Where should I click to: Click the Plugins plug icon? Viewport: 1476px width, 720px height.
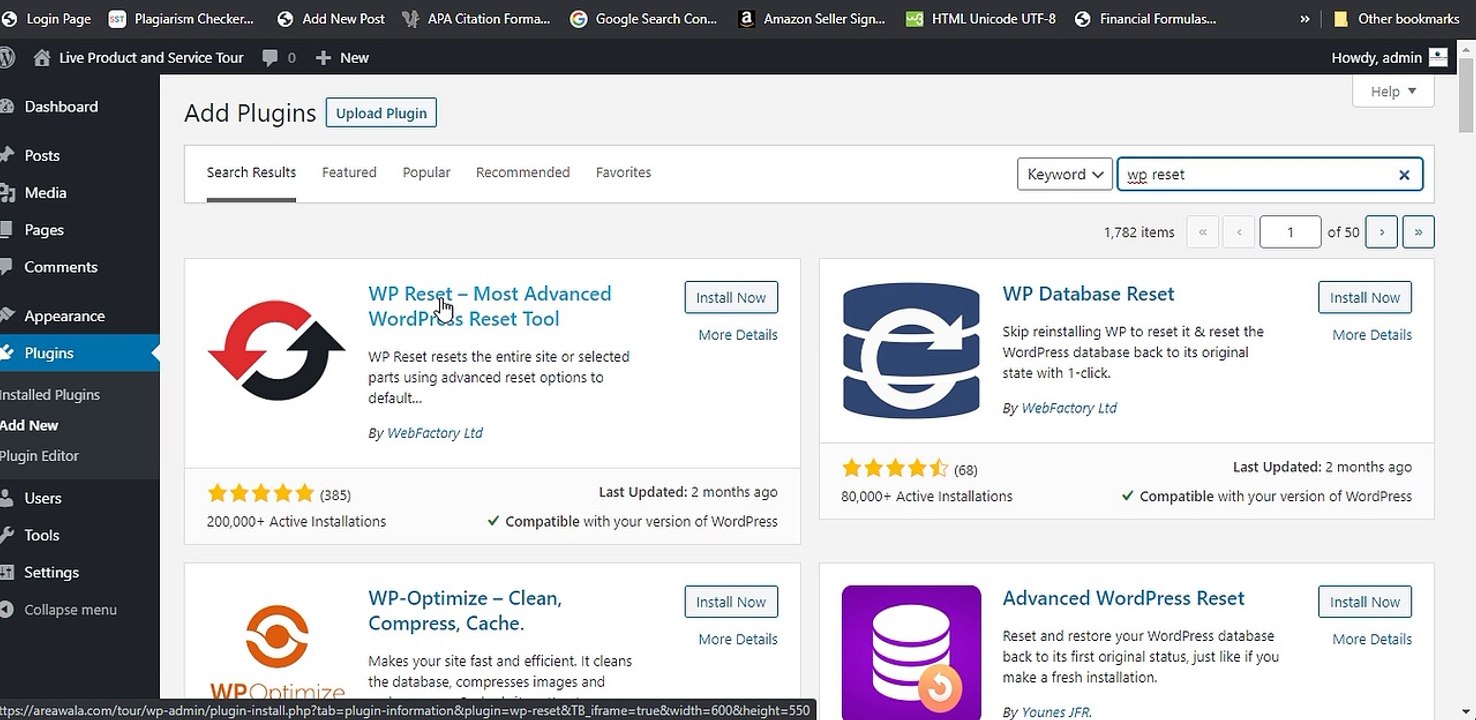[7, 352]
